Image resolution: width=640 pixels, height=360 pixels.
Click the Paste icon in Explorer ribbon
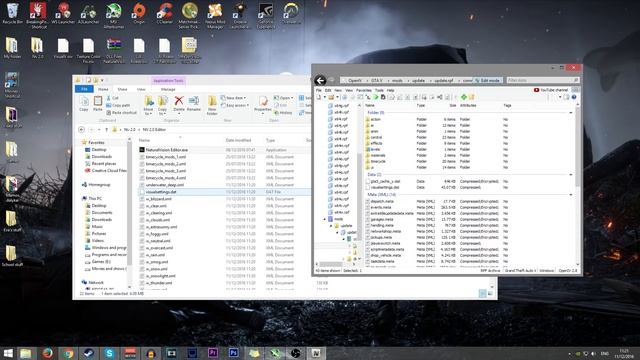click(x=98, y=103)
